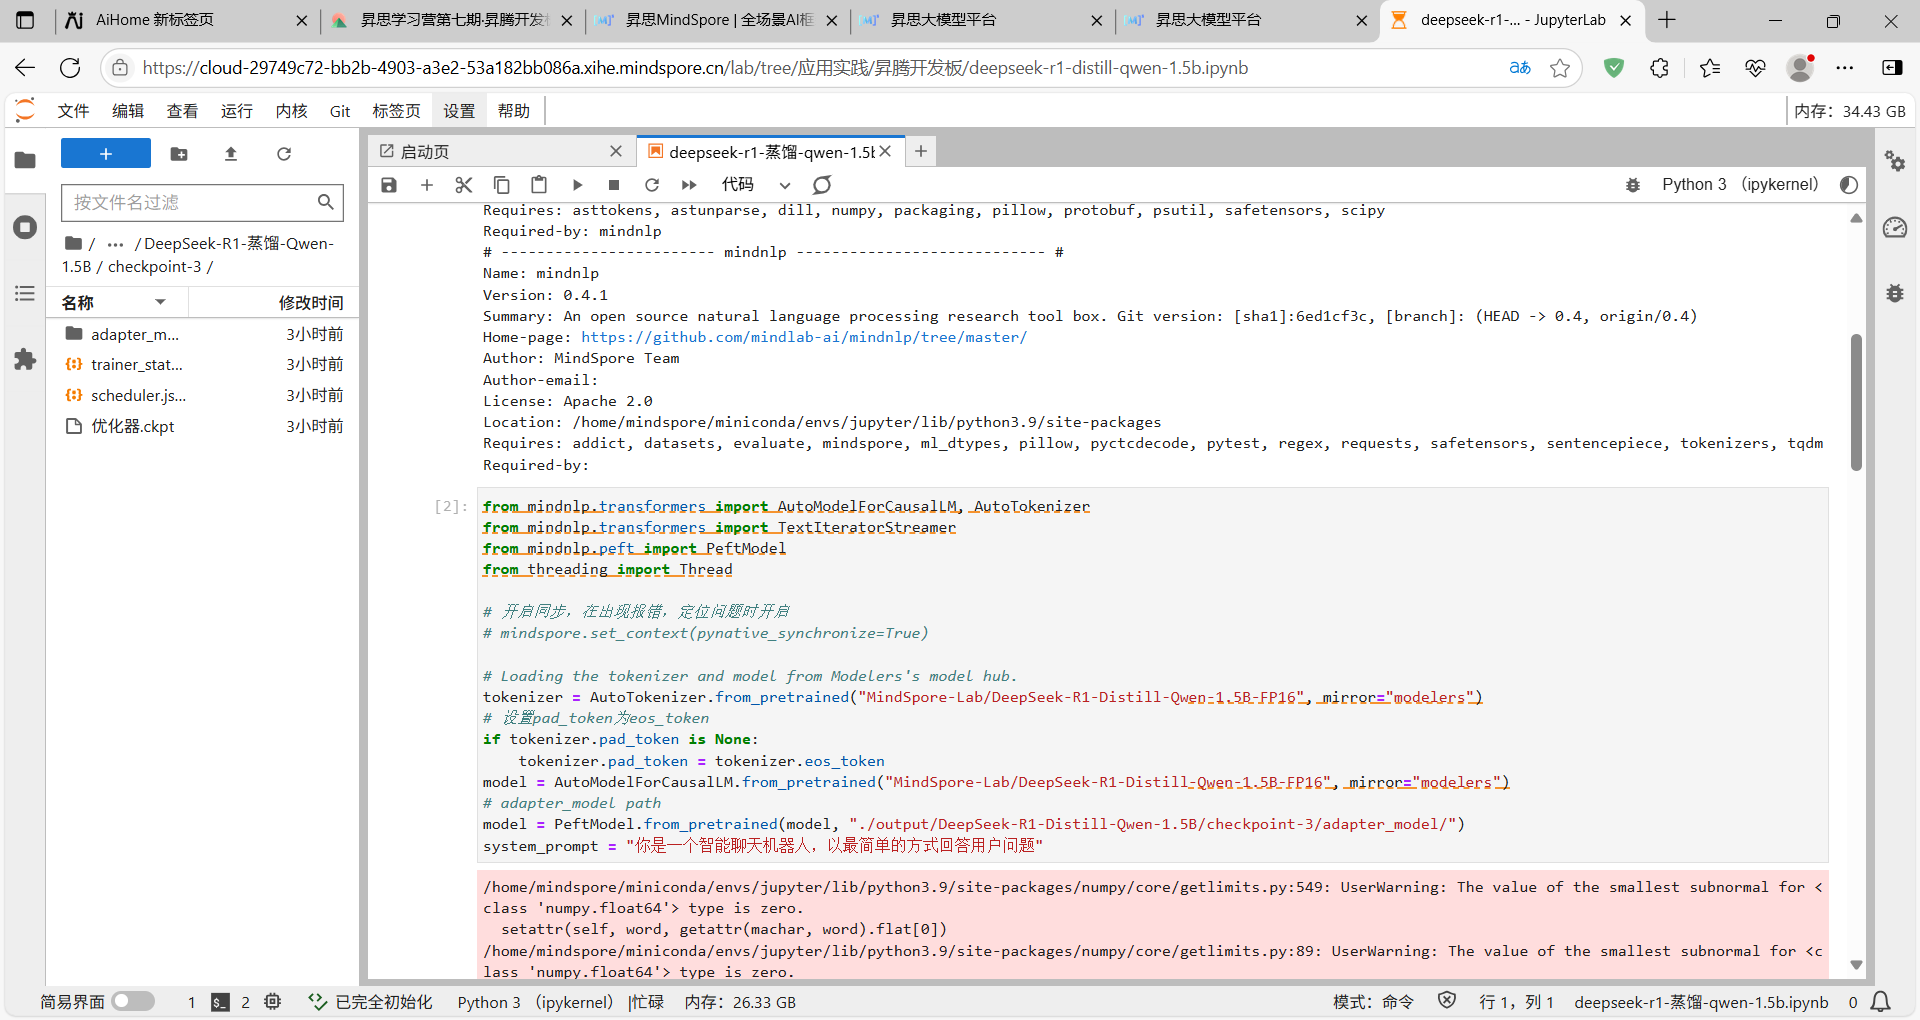The width and height of the screenshot is (1920, 1020).
Task: Toggle the simple interface switch
Action: (133, 1001)
